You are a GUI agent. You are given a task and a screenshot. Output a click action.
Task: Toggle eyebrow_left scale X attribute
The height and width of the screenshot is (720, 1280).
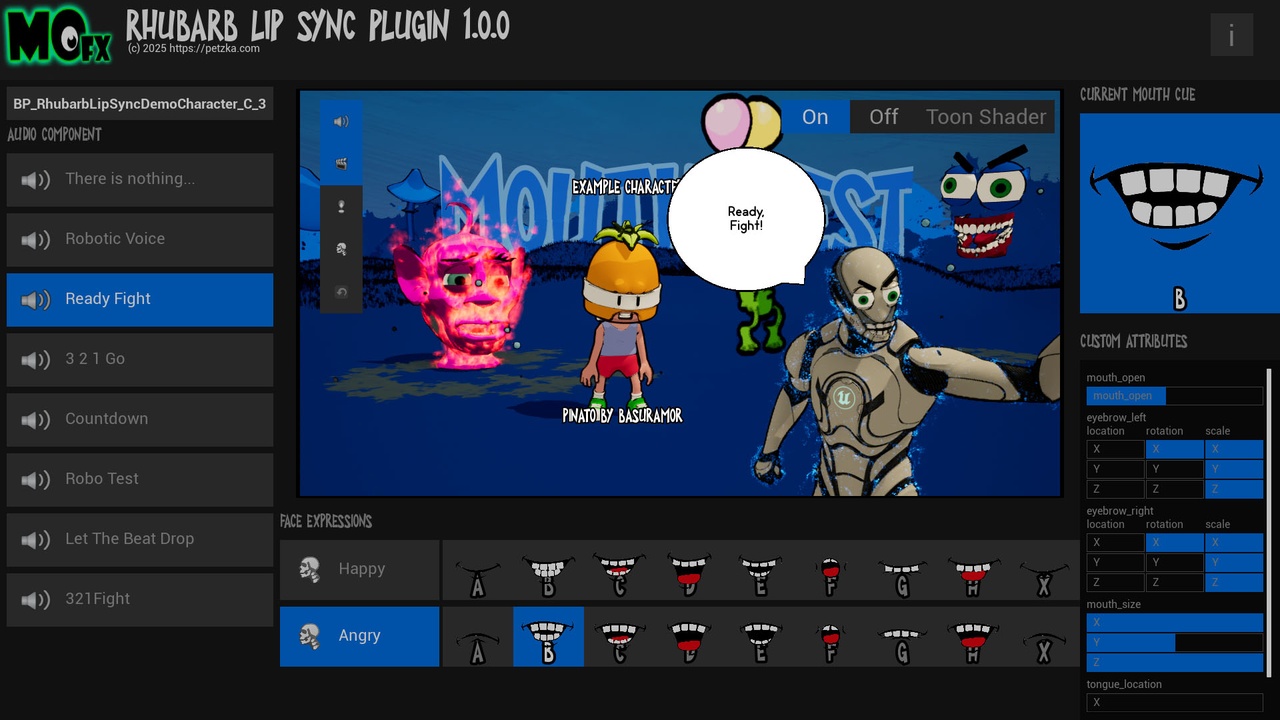tap(1234, 450)
